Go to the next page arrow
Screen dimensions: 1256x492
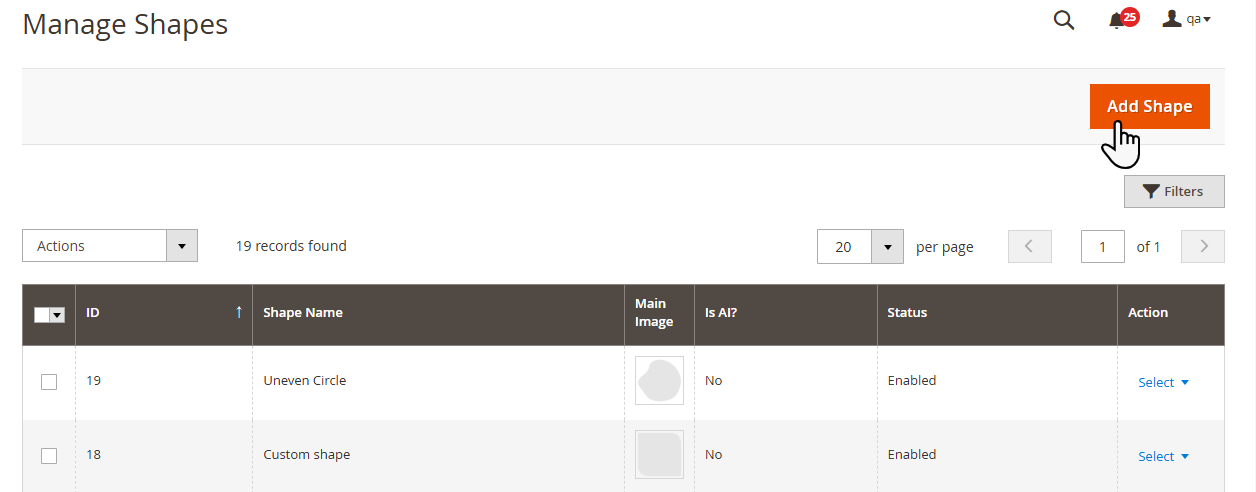coord(1203,246)
